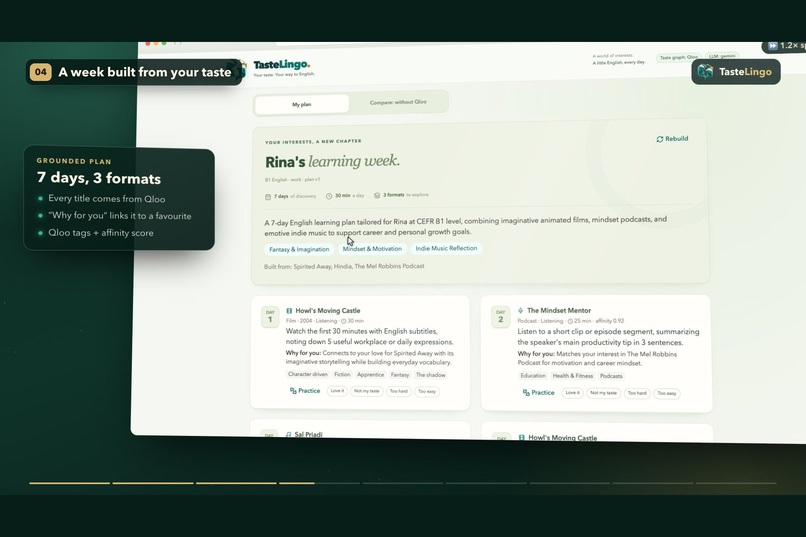
Task: Click the Built from: Spirited Away line
Action: point(344,267)
